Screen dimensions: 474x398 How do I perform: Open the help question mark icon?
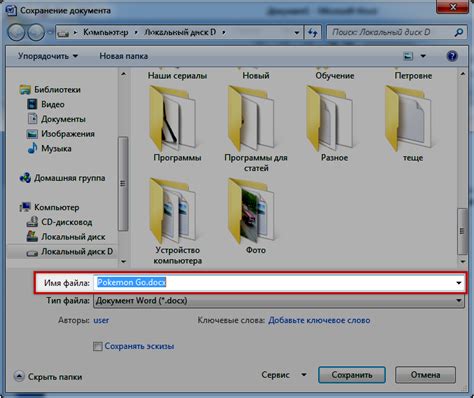(x=452, y=56)
